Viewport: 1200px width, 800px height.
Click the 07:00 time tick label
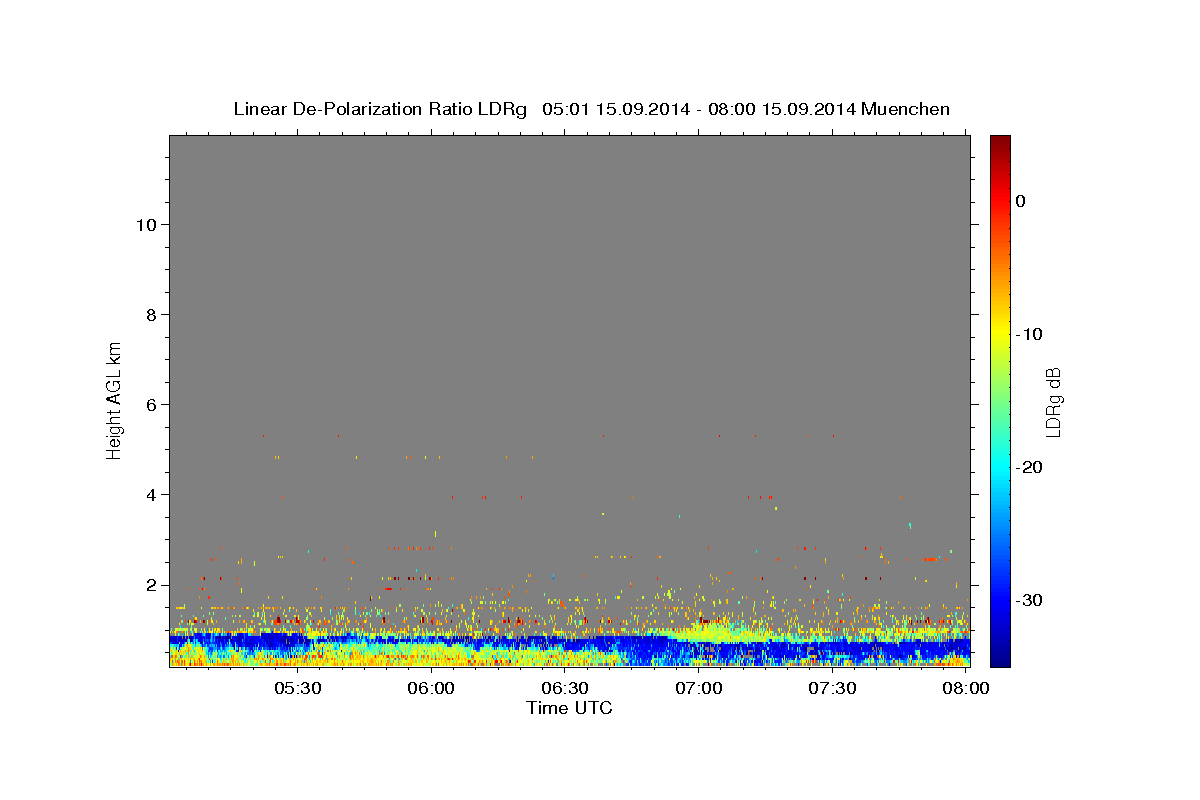[x=699, y=689]
